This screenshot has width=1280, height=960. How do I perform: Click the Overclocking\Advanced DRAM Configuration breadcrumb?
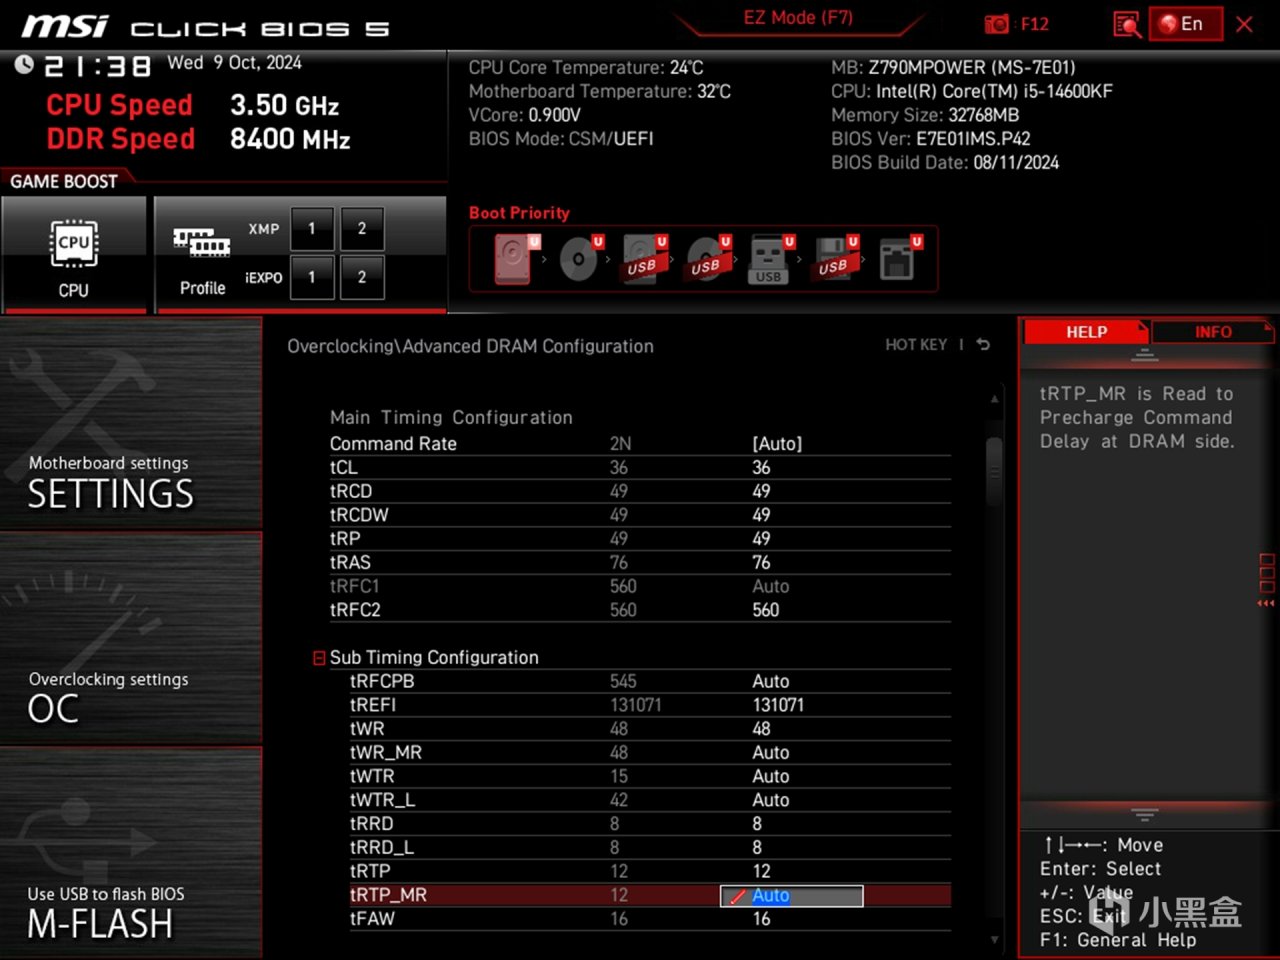tap(470, 346)
